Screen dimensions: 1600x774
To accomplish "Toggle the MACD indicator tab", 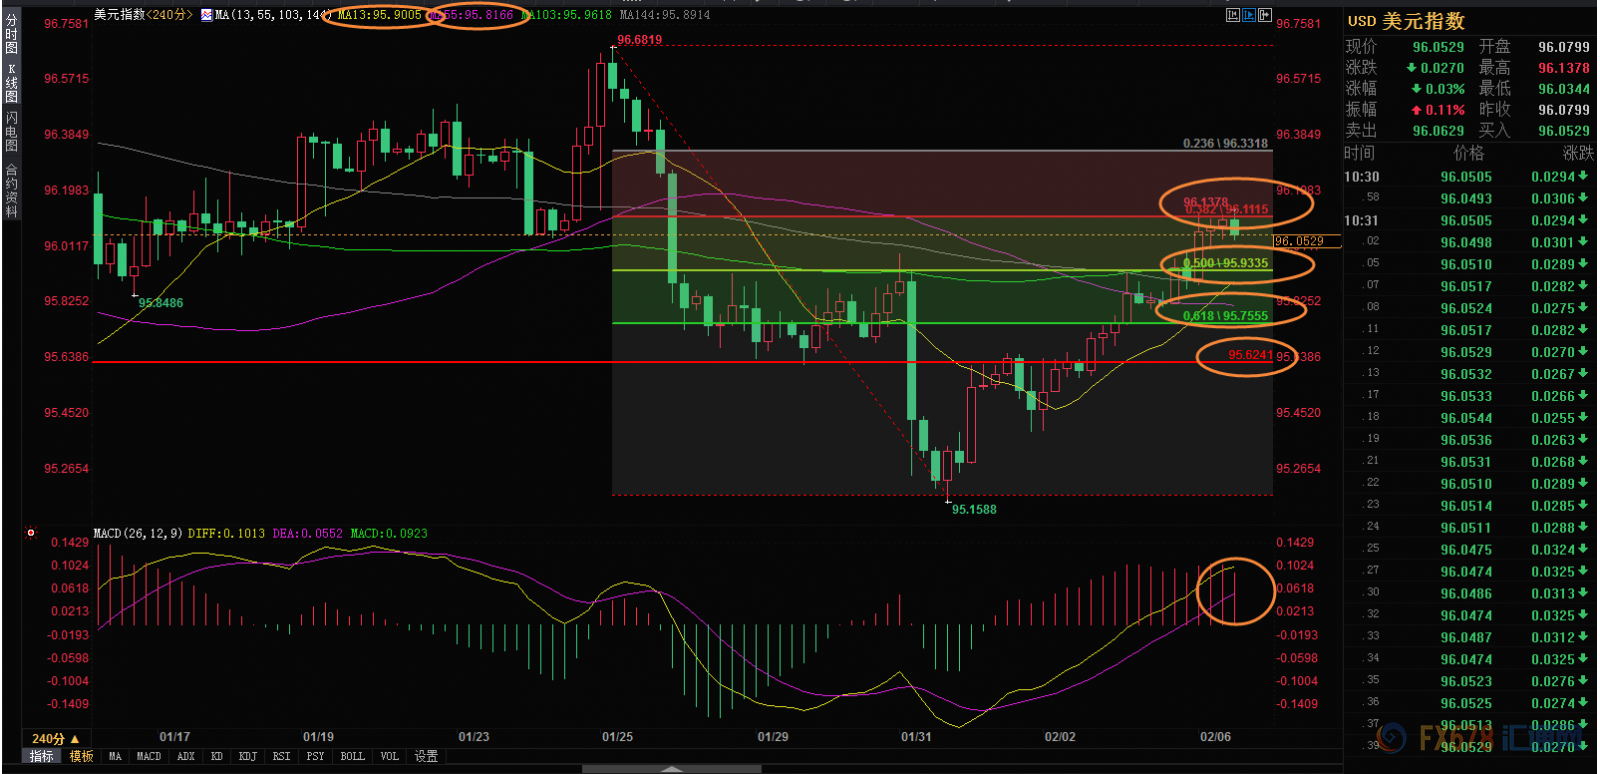I will click(x=148, y=757).
